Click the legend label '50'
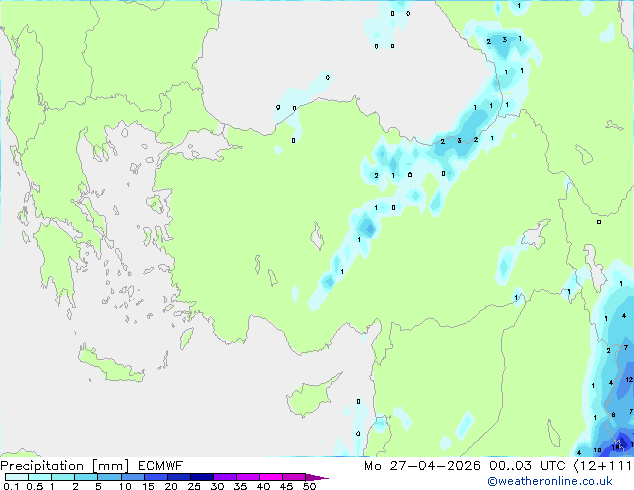Image resolution: width=634 pixels, height=490 pixels. (310, 486)
